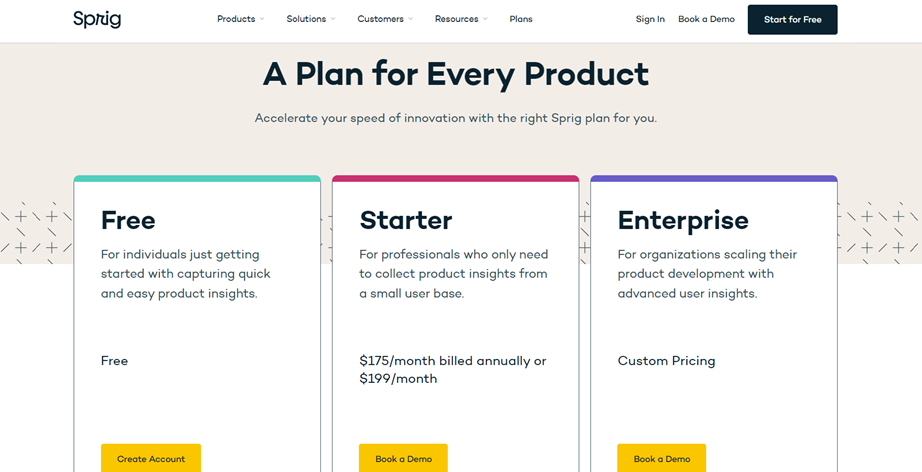The width and height of the screenshot is (922, 472).
Task: Open the Products menu
Action: 236,19
